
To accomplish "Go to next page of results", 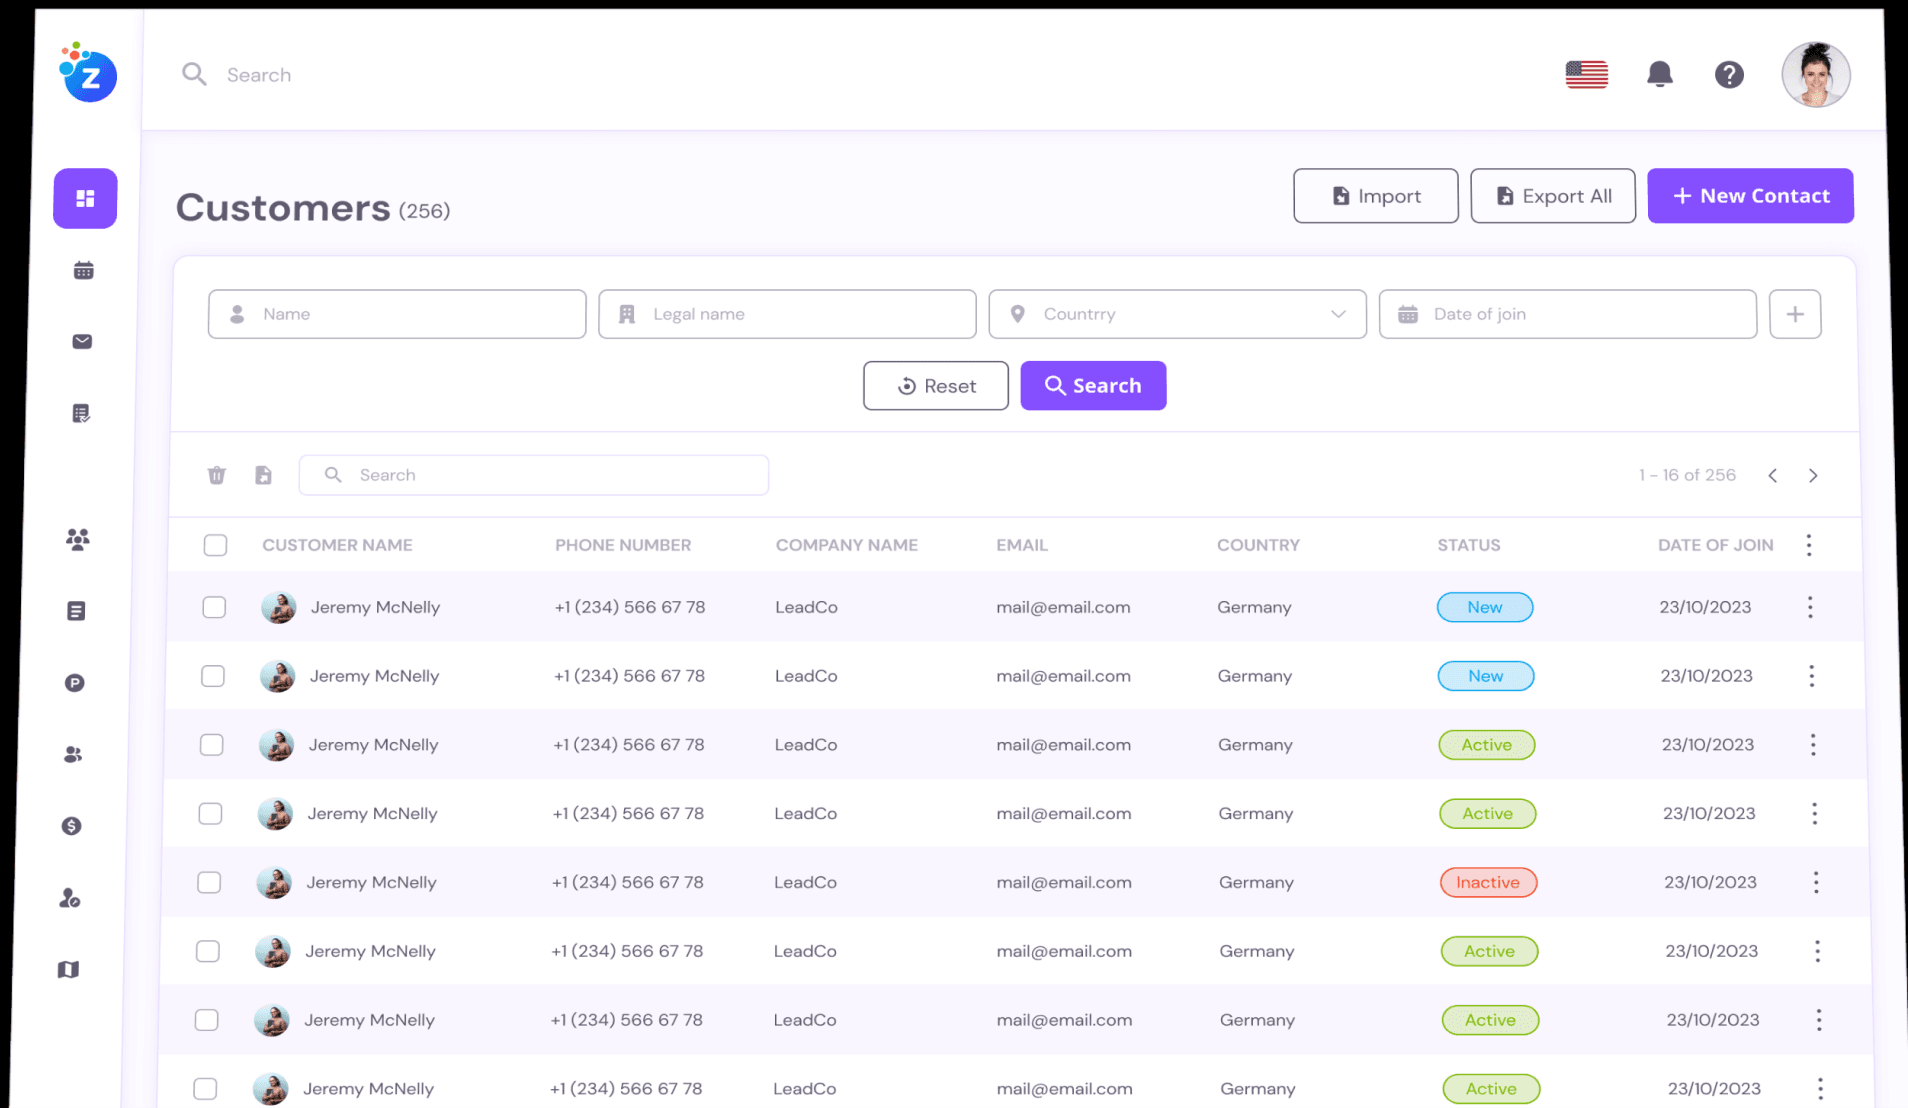I will click(x=1813, y=475).
